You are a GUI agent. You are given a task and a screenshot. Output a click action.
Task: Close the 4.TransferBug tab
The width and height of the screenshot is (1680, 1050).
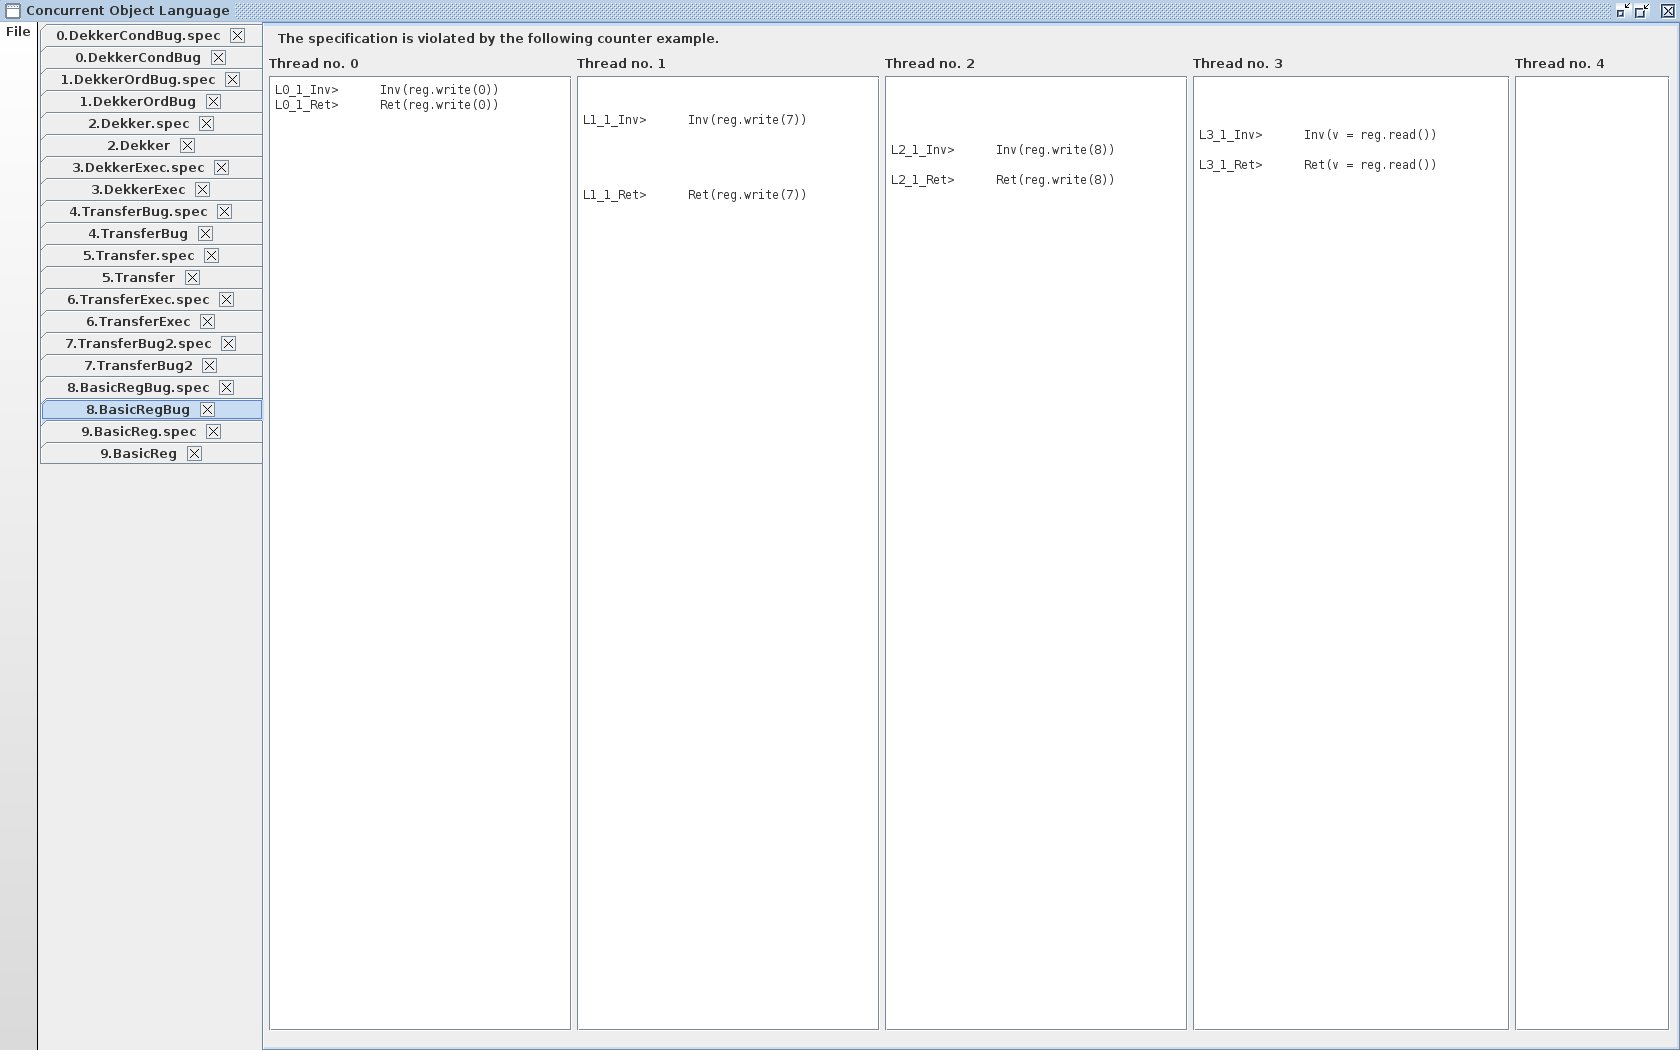coord(205,233)
